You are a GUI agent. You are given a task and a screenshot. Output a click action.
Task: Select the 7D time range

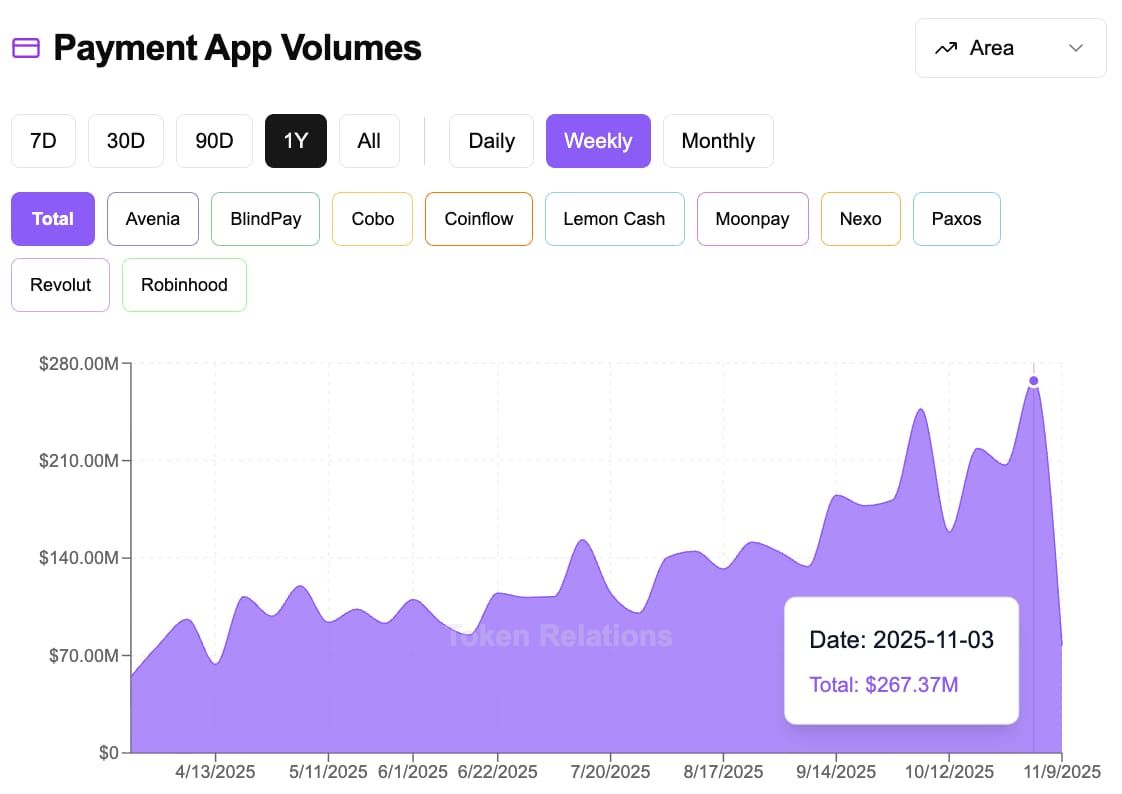[x=43, y=141]
